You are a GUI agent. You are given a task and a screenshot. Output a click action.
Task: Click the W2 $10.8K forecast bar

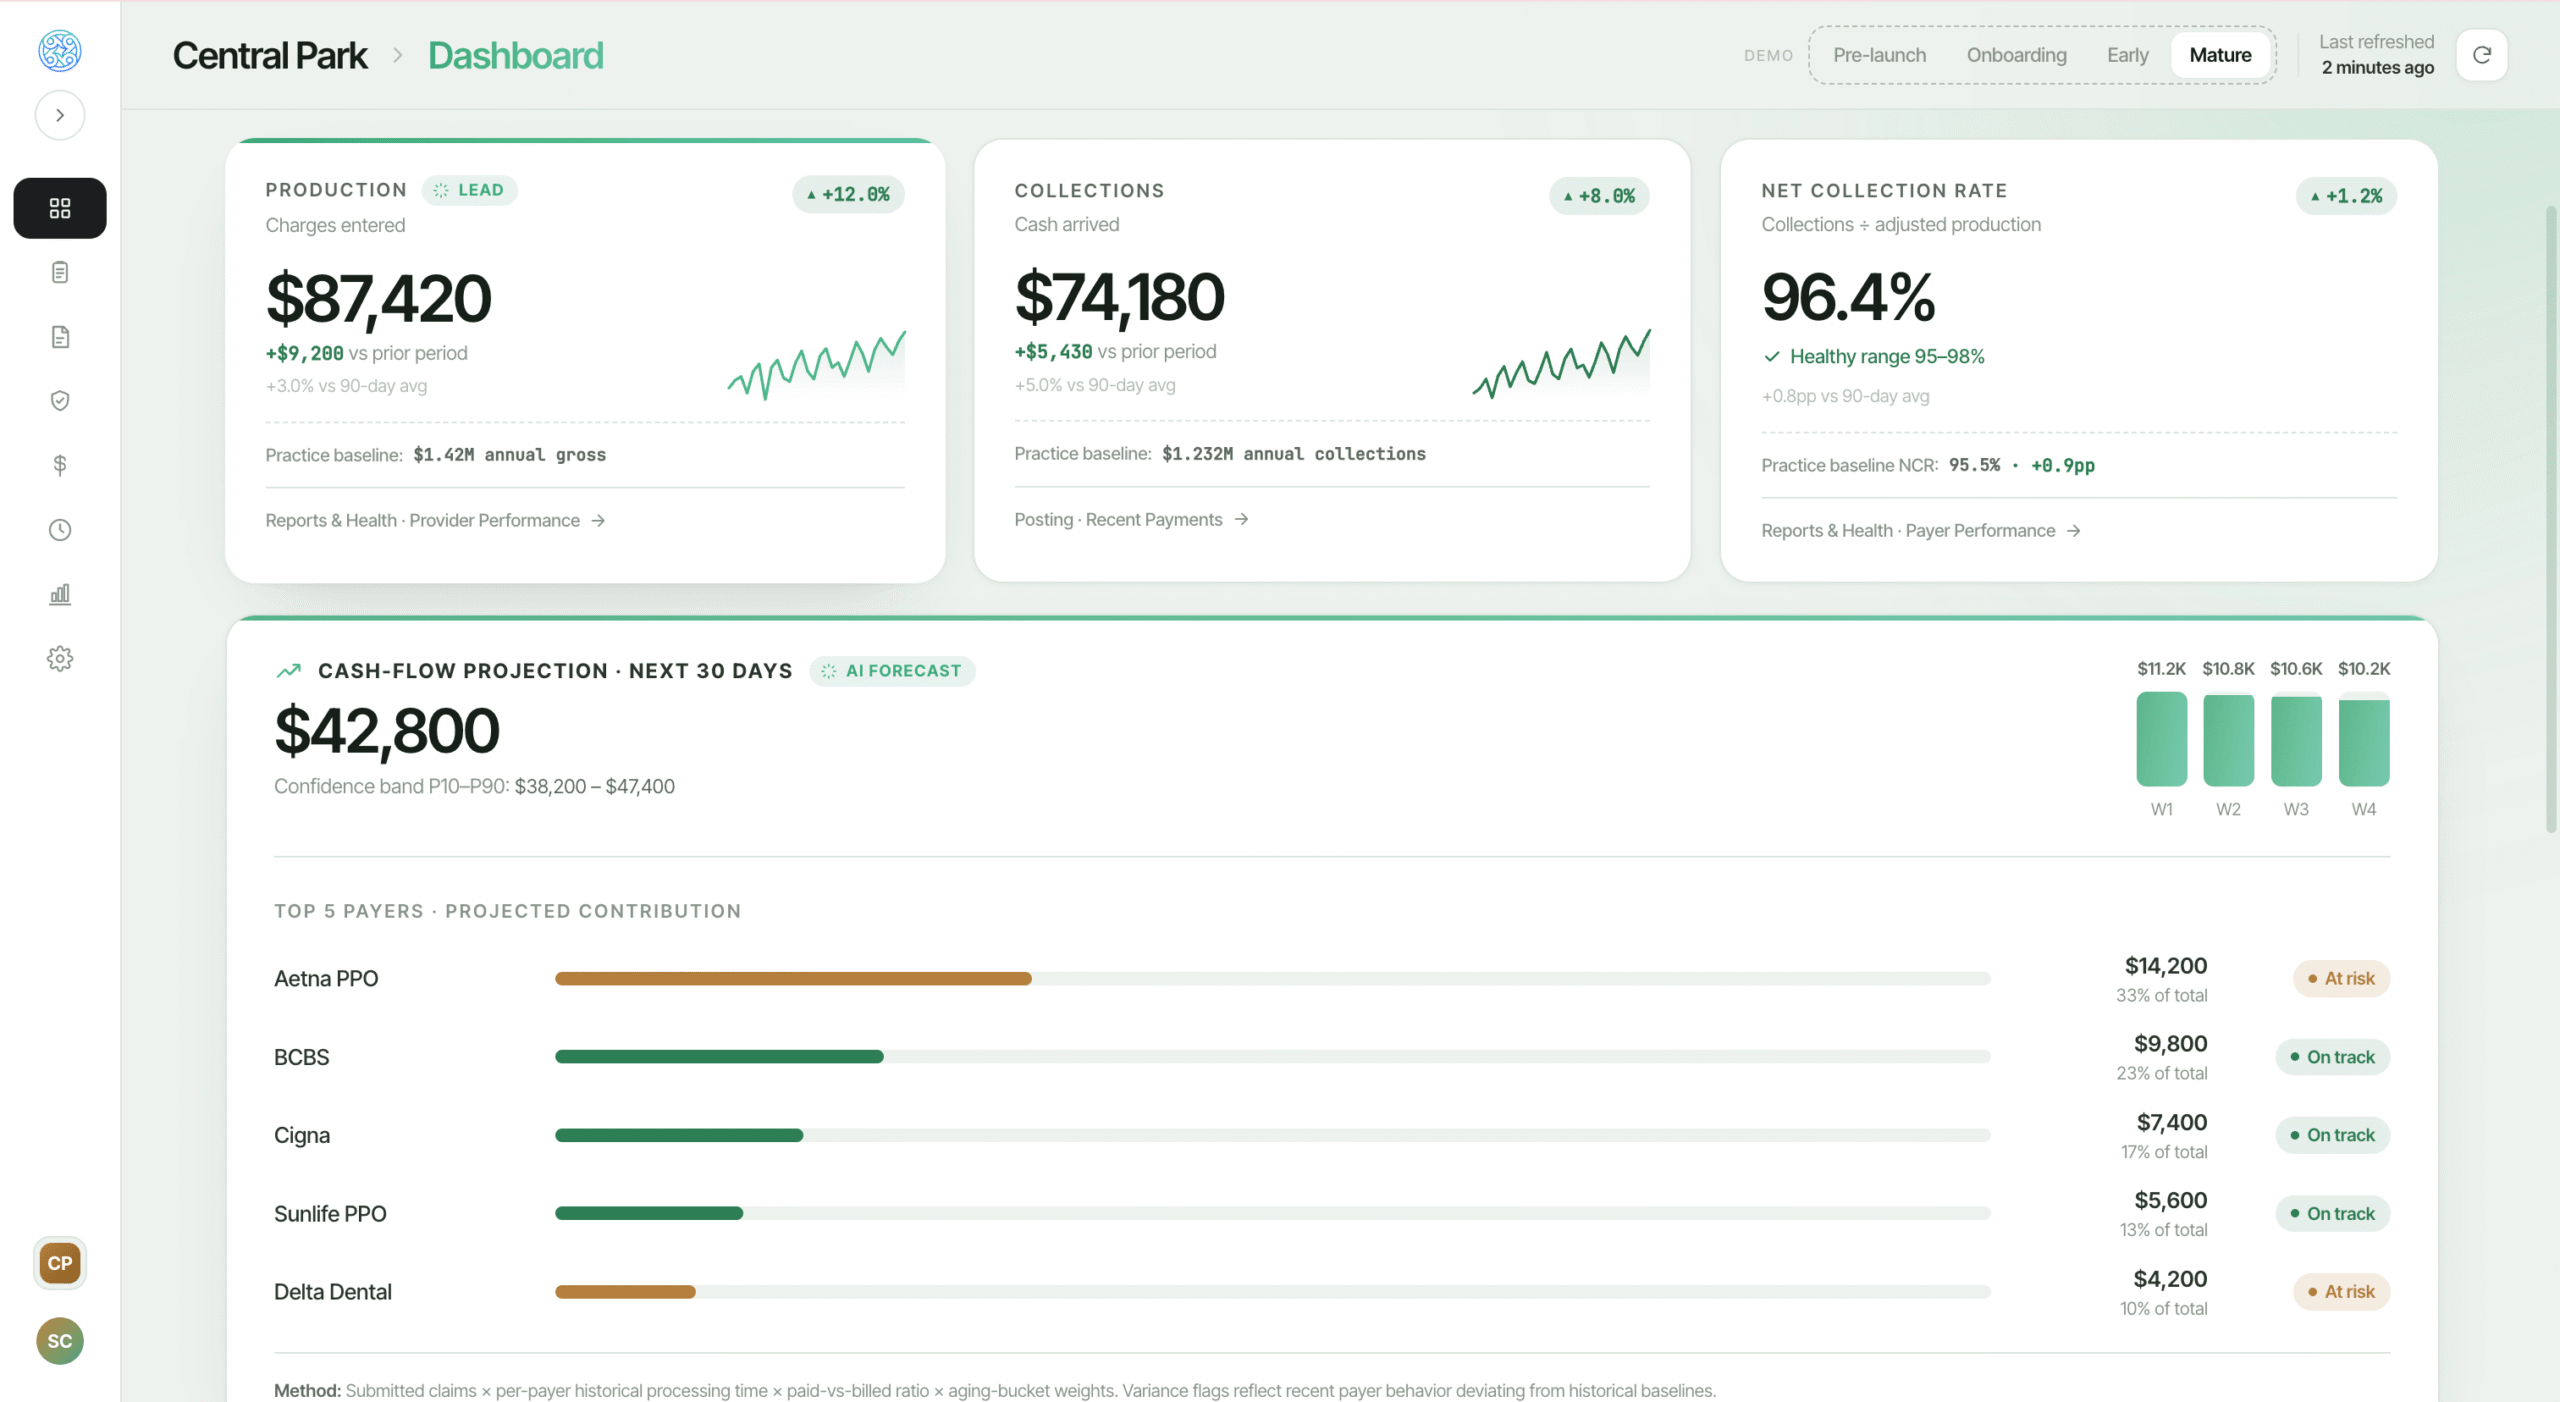point(2228,740)
